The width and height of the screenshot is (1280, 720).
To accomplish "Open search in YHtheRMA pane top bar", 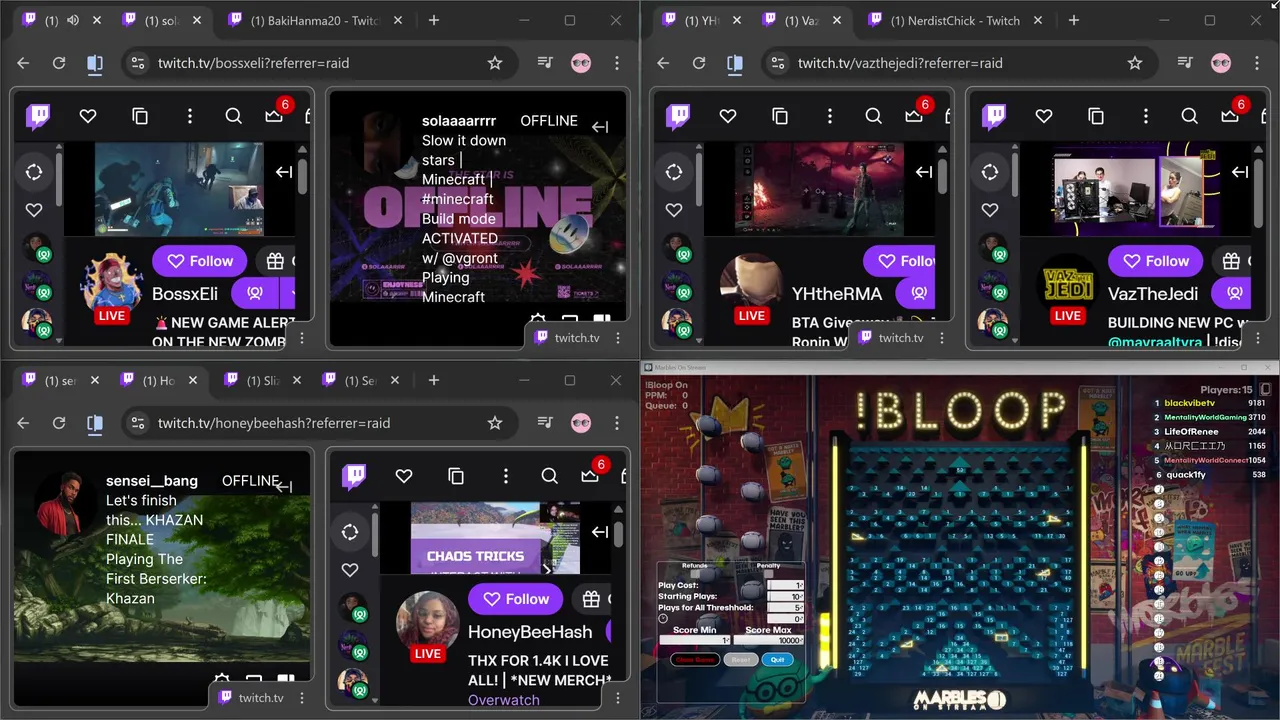I will click(874, 116).
